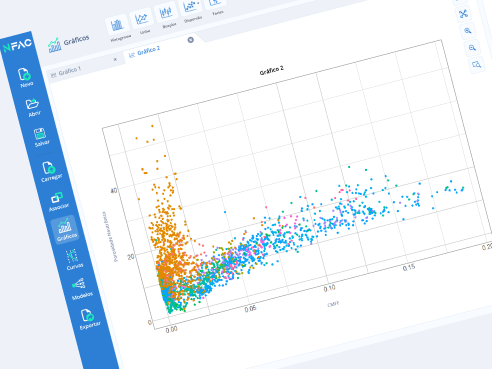Close the Gráfico 2 tab with round X

(x=191, y=40)
